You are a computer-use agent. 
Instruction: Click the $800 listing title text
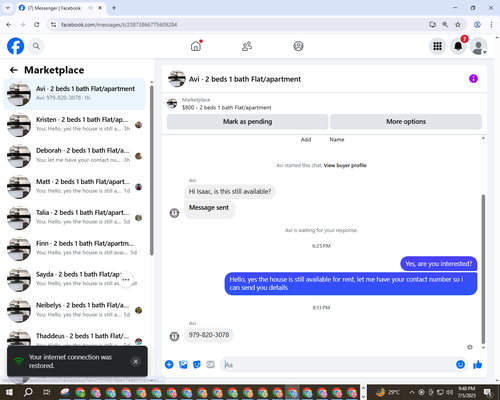pyautogui.click(x=227, y=108)
